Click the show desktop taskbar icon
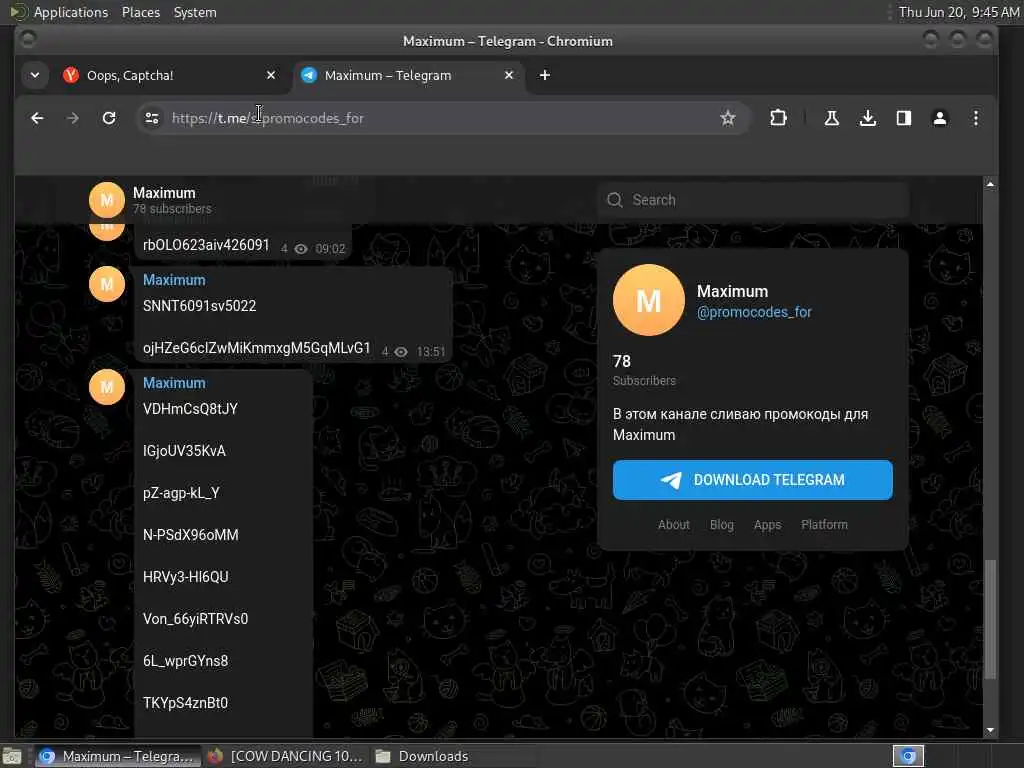 pos(12,756)
